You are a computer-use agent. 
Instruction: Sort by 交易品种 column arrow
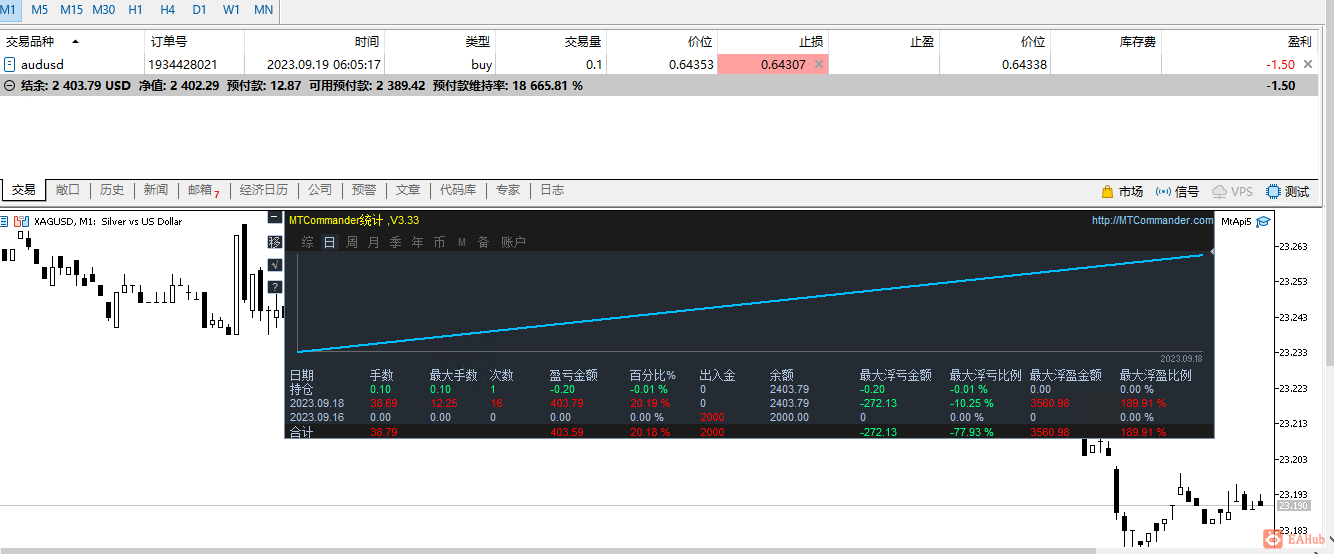click(x=75, y=42)
